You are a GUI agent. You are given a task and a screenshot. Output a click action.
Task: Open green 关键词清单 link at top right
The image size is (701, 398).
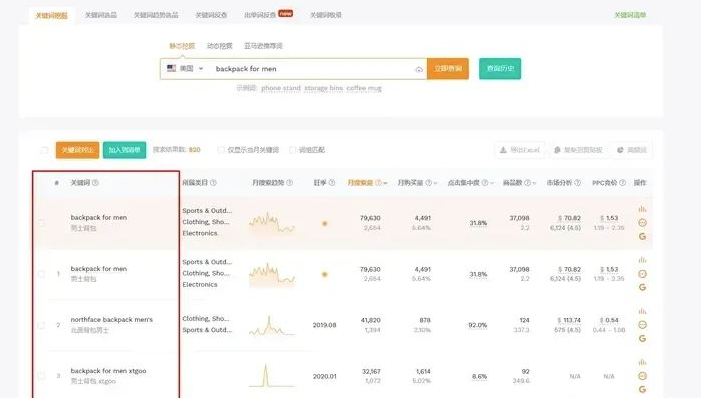click(630, 15)
